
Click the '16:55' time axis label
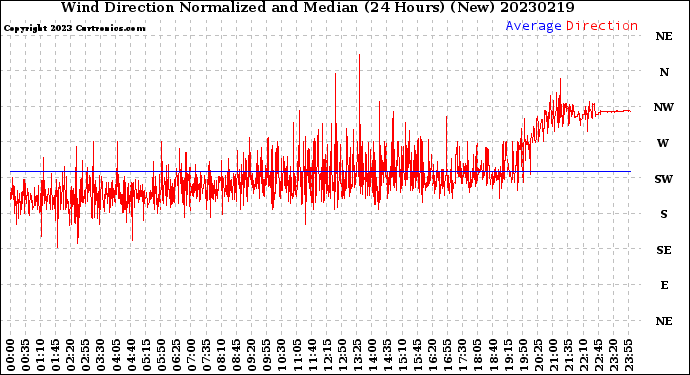(448, 355)
